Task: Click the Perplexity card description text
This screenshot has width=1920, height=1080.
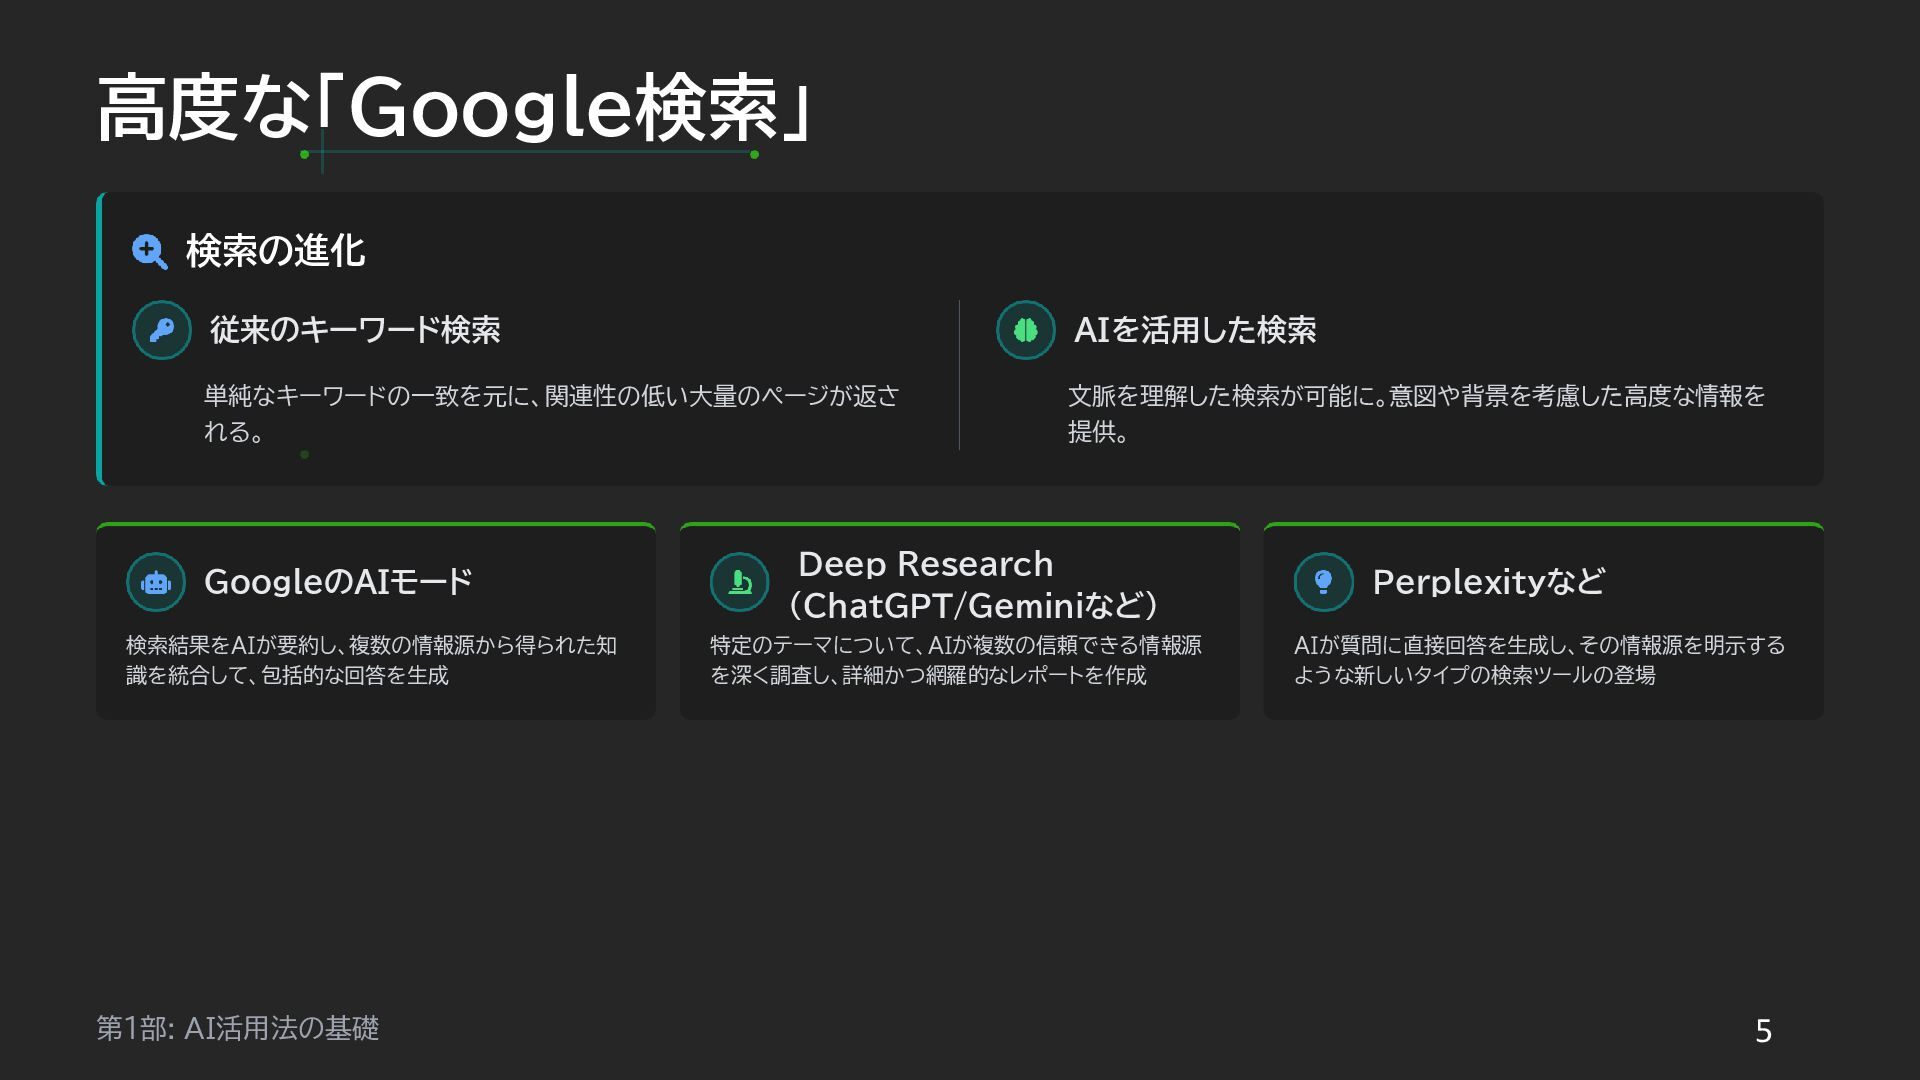Action: click(x=1538, y=660)
